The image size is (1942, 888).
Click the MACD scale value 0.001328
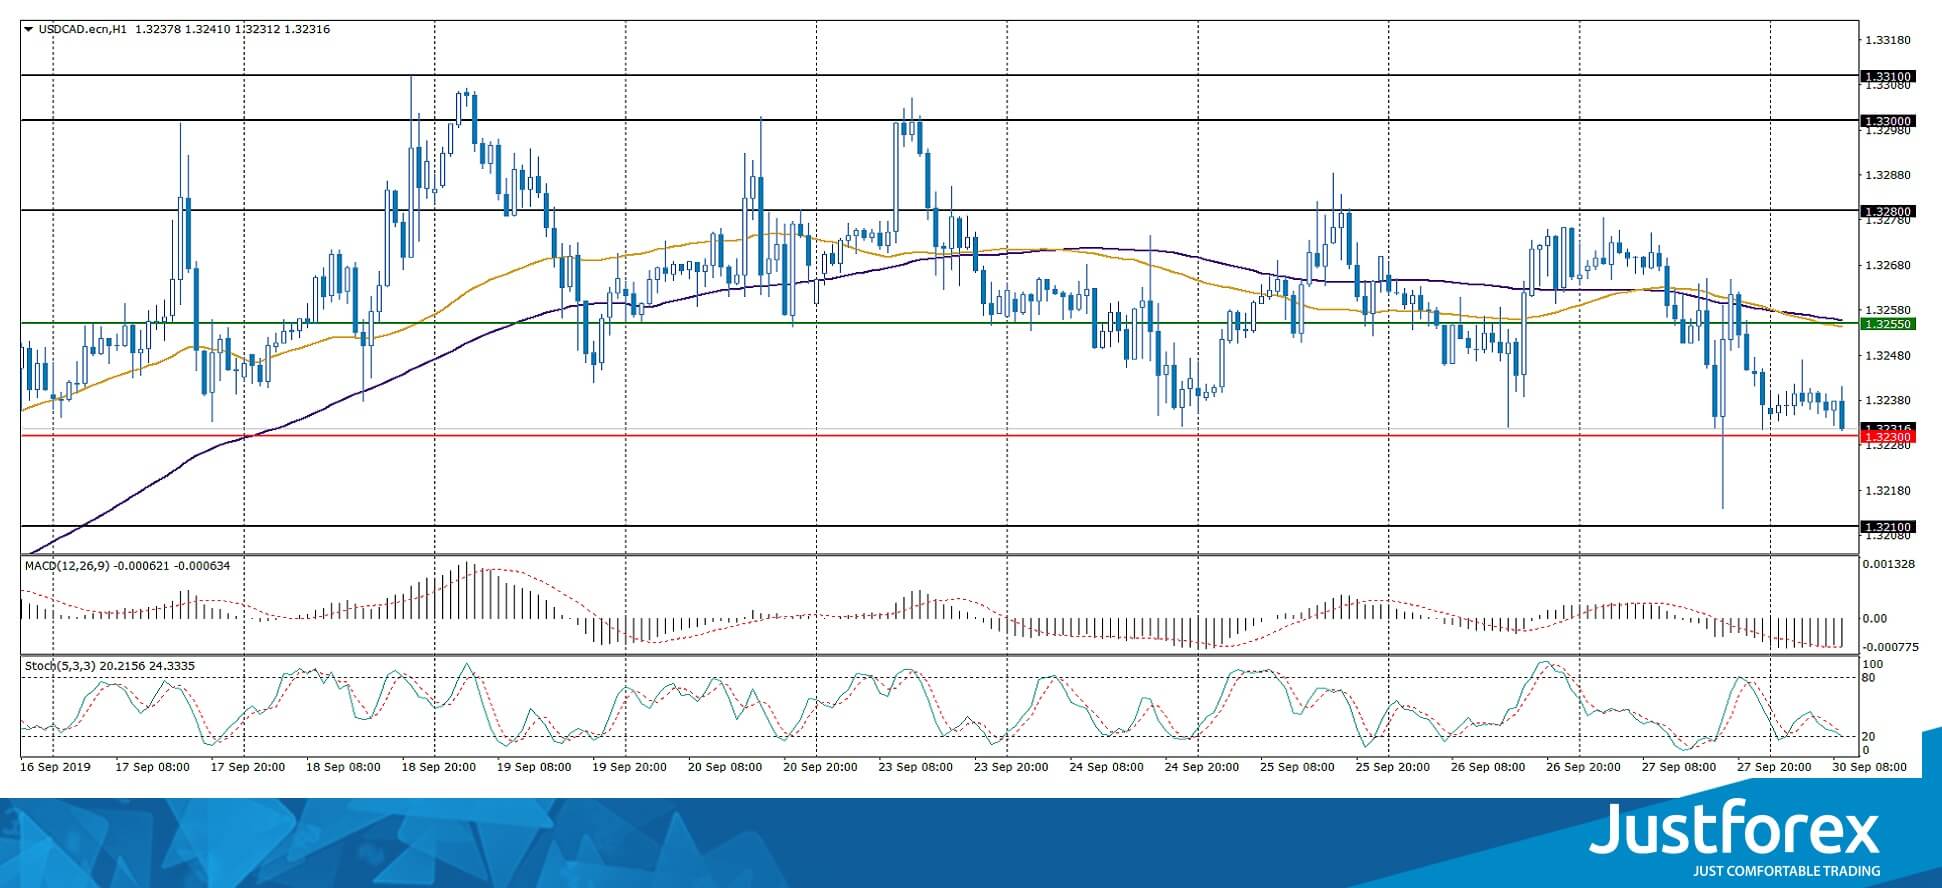(x=1889, y=564)
